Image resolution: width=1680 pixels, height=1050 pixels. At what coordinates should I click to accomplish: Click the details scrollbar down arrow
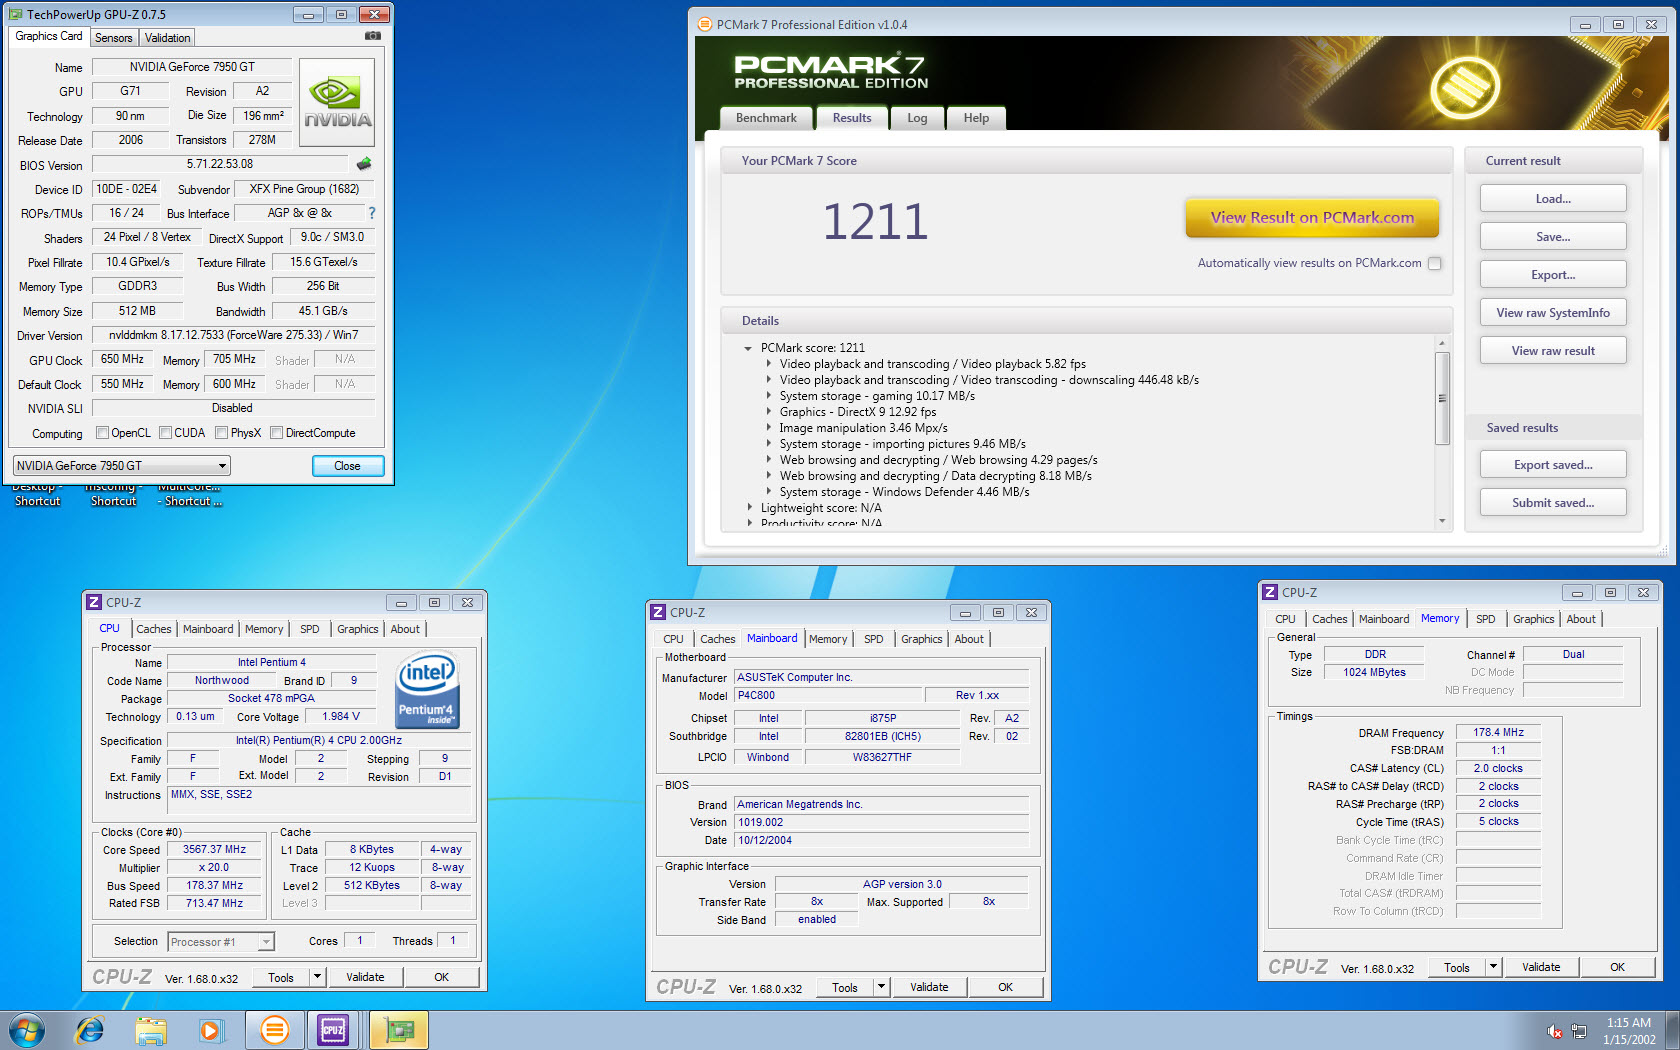[1442, 521]
